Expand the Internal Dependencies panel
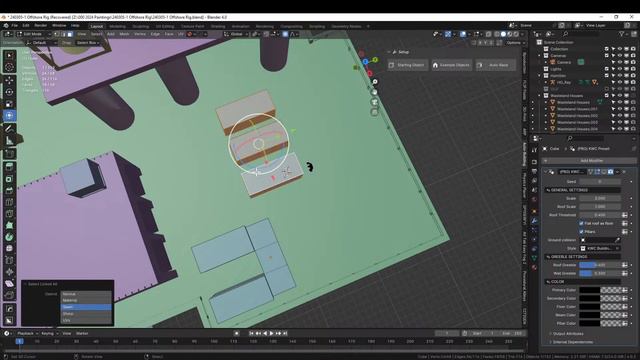This screenshot has width=640, height=360. click(570, 342)
